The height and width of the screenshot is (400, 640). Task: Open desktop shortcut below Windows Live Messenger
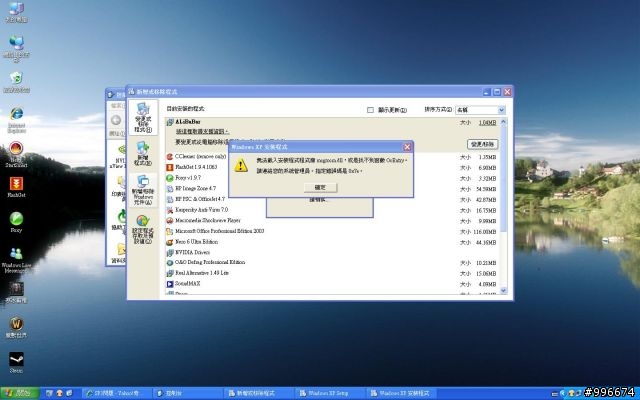pyautogui.click(x=16, y=292)
